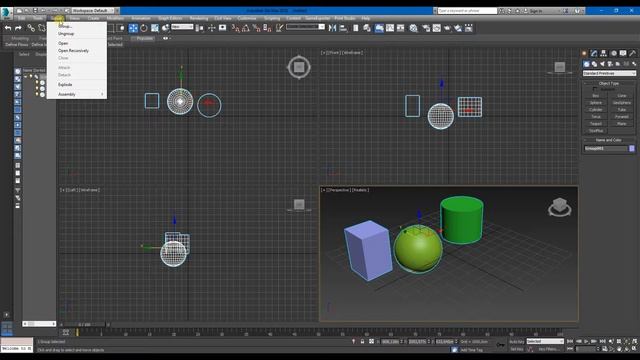This screenshot has width=640, height=360.
Task: Toggle visibility of first child object in explorer
Action: (x=37, y=82)
